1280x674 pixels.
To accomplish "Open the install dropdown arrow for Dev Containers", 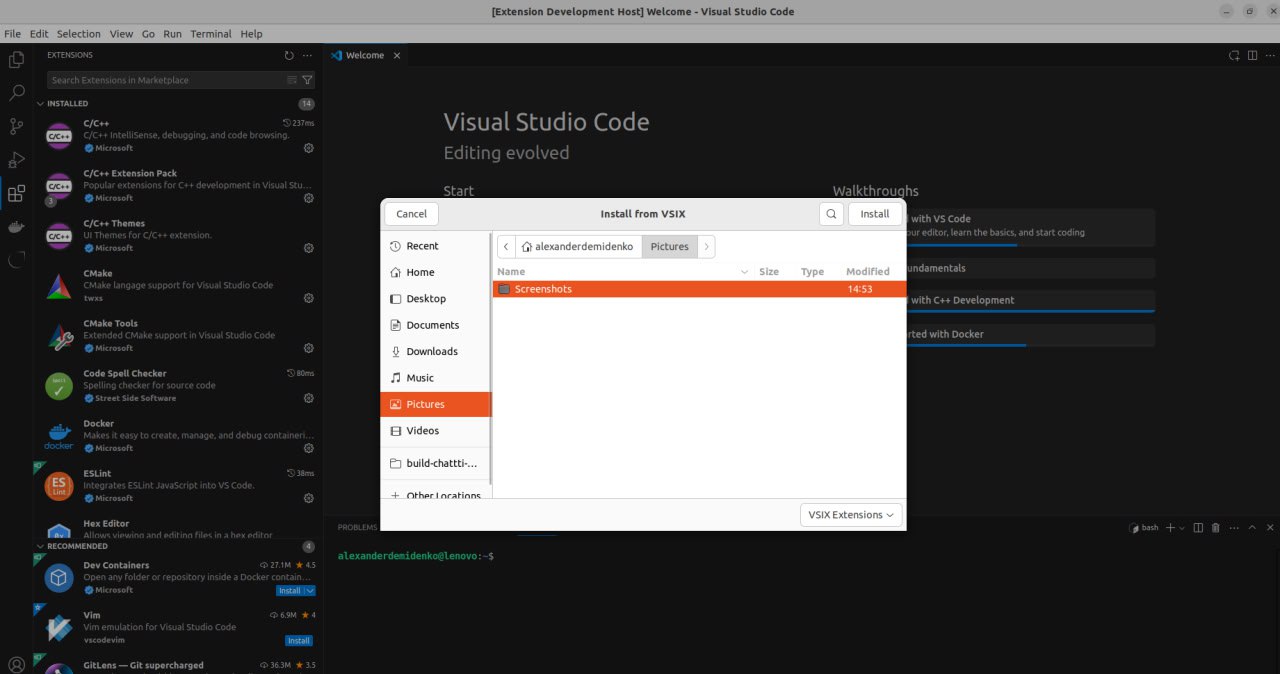I will click(x=310, y=591).
